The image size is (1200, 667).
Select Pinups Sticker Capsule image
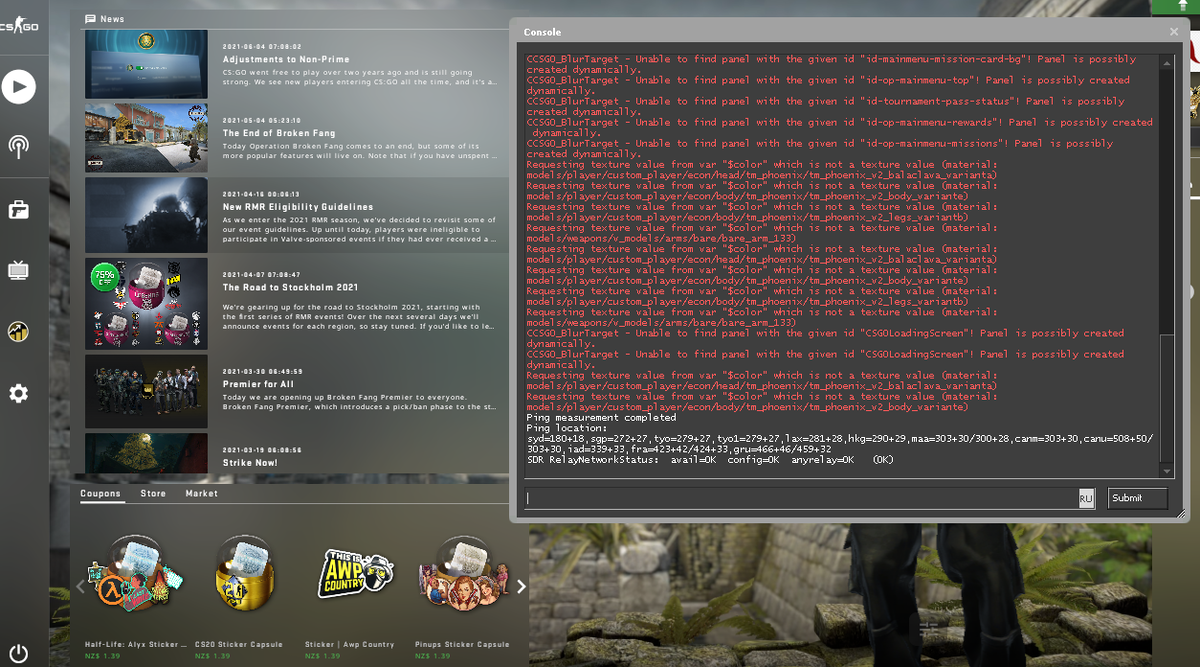[x=462, y=573]
